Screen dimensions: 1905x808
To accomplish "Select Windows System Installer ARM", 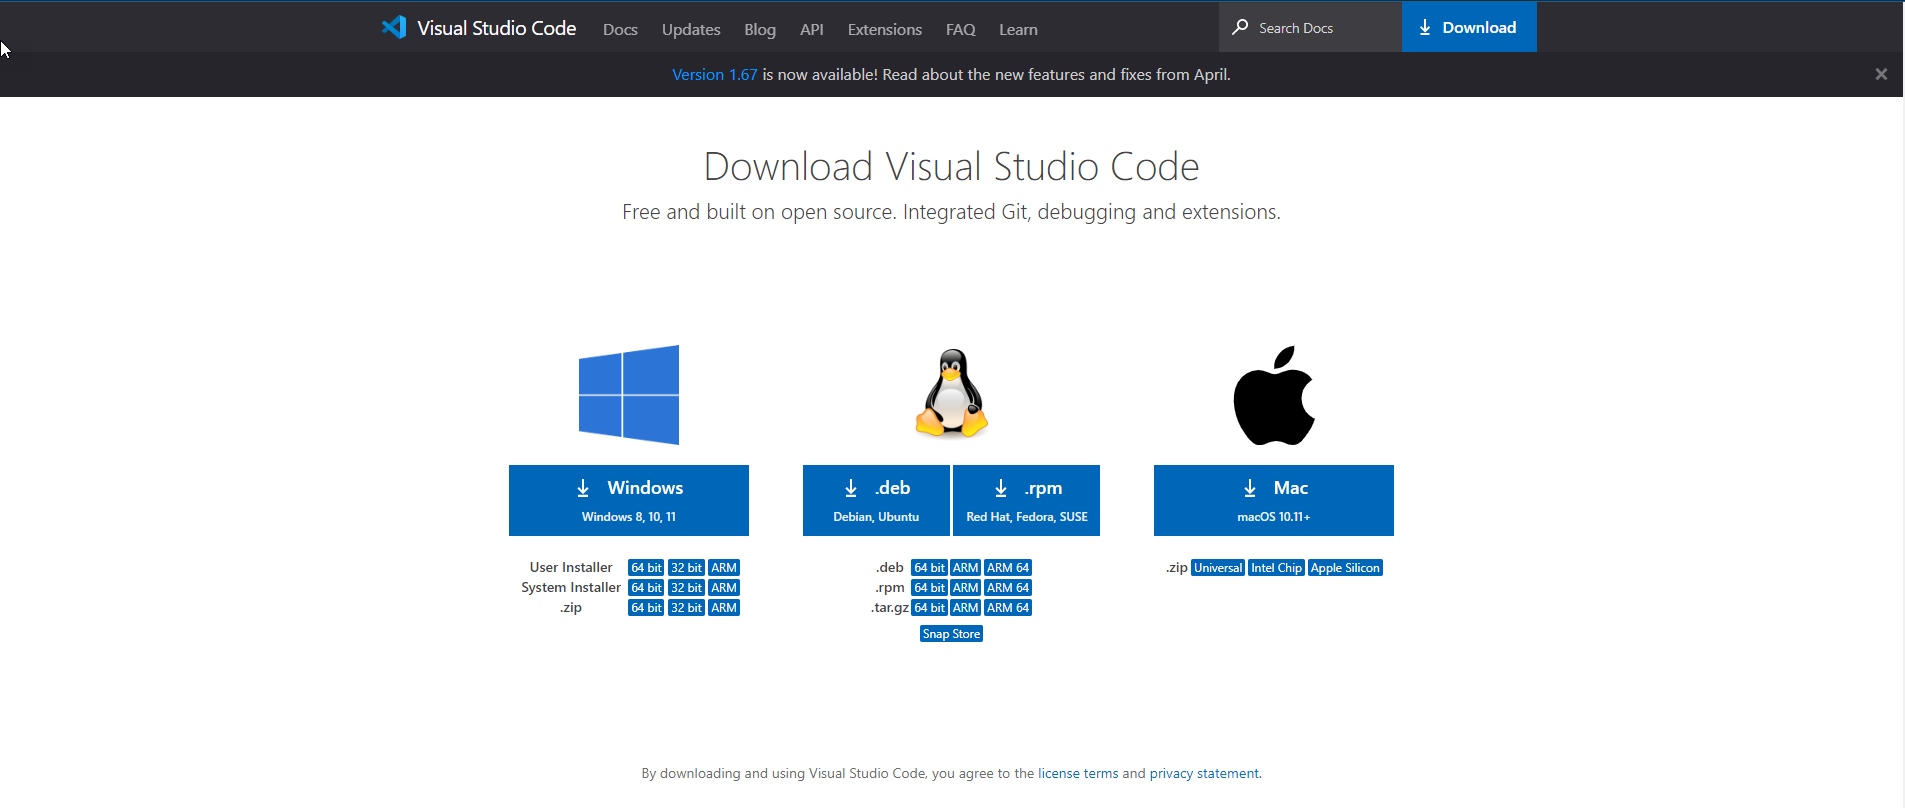I will (724, 587).
